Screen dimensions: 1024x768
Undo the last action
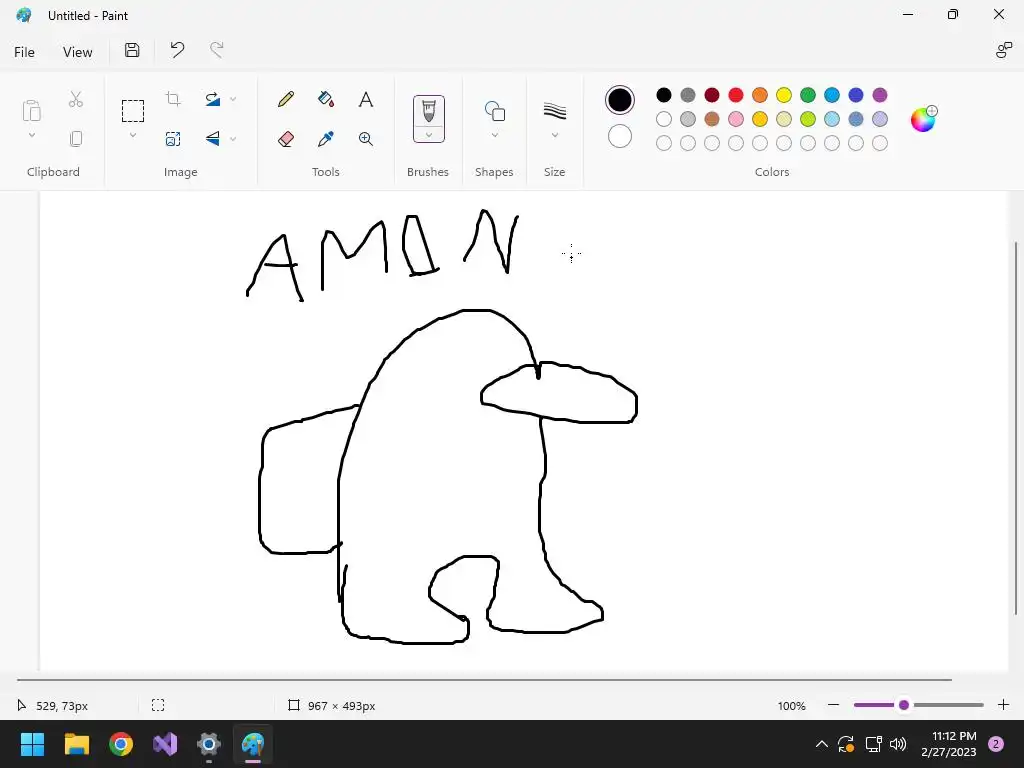tap(177, 50)
